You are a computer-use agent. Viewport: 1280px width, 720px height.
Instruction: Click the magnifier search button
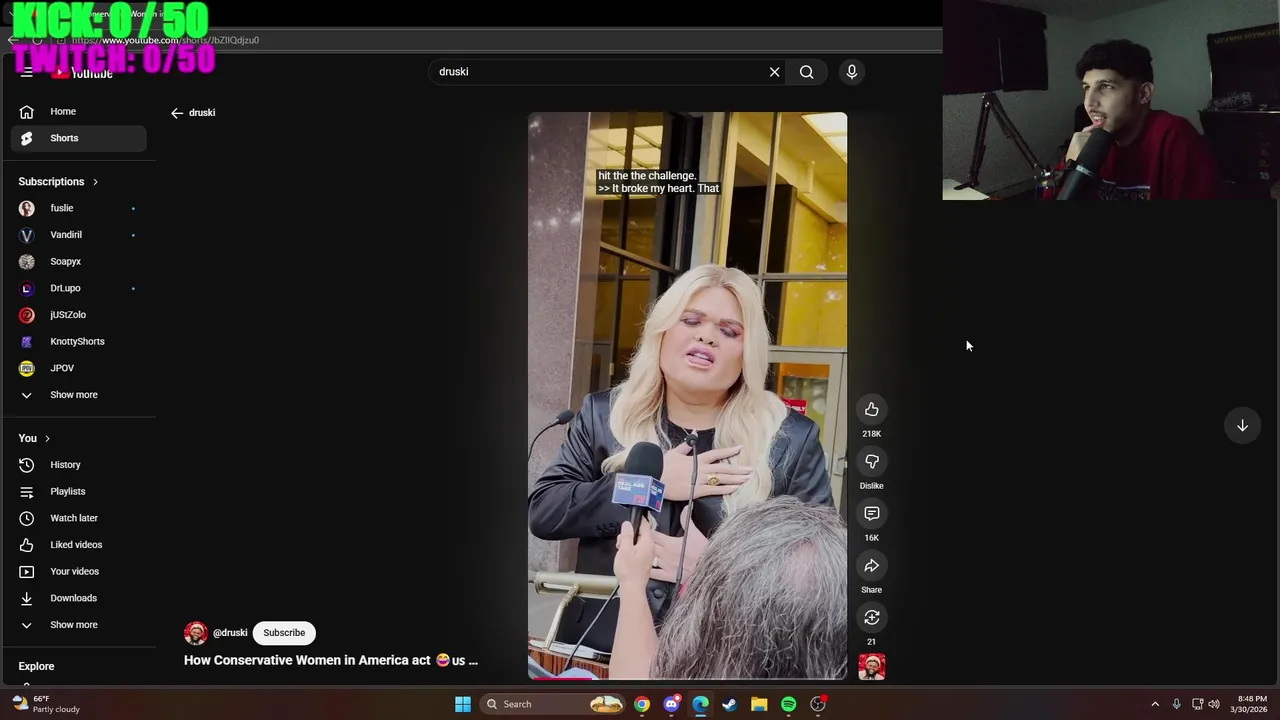tap(806, 72)
